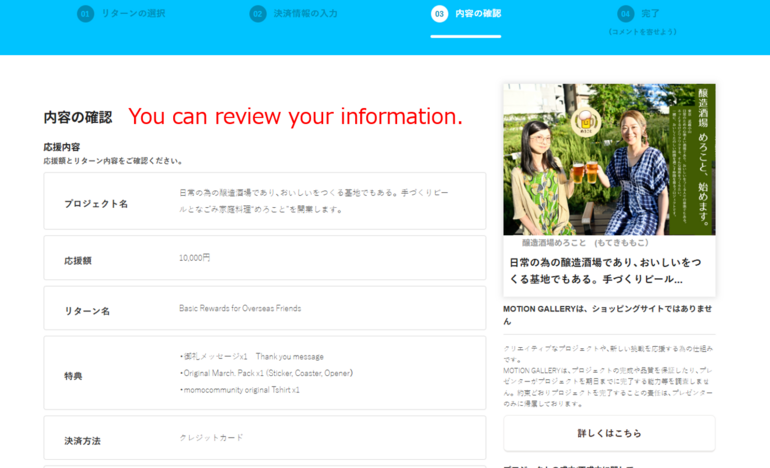Image resolution: width=770 pixels, height=468 pixels.
Task: Click the beer mug logo in project image
Action: coord(586,121)
